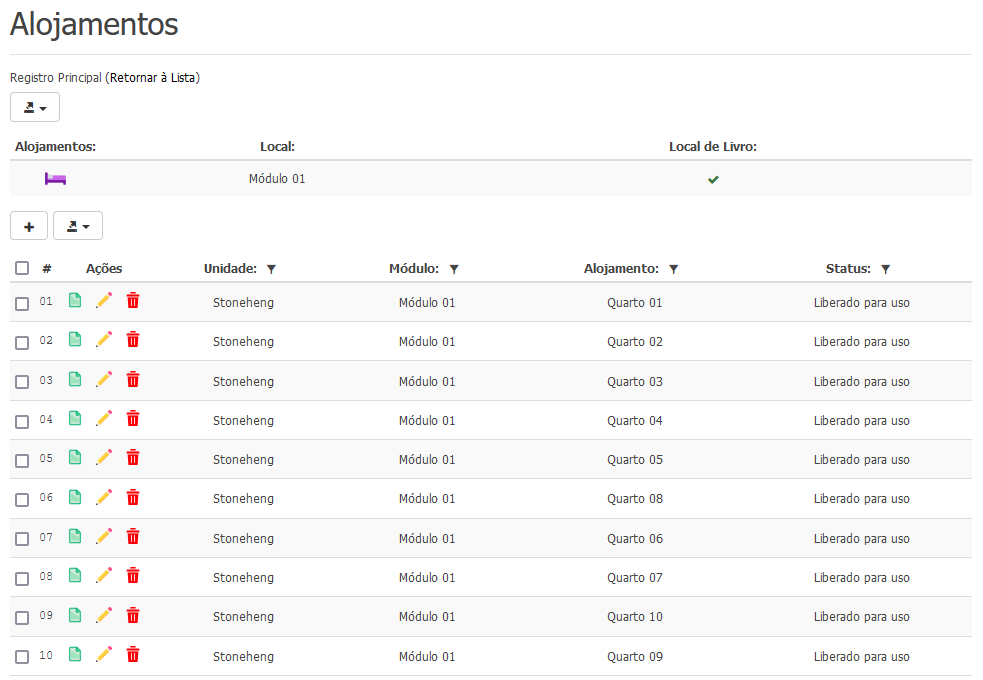Edit row 10 with the pencil icon
Screen dimensions: 983x680
tap(104, 655)
